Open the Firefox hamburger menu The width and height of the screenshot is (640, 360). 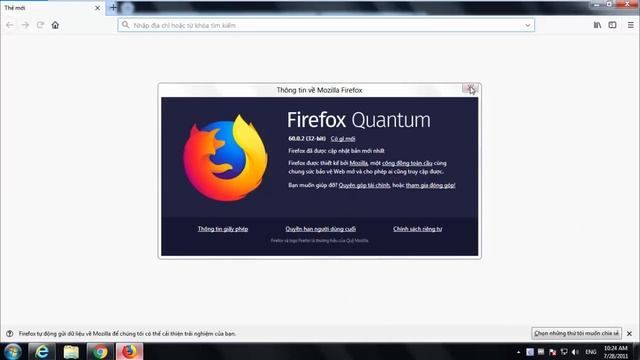pos(631,25)
